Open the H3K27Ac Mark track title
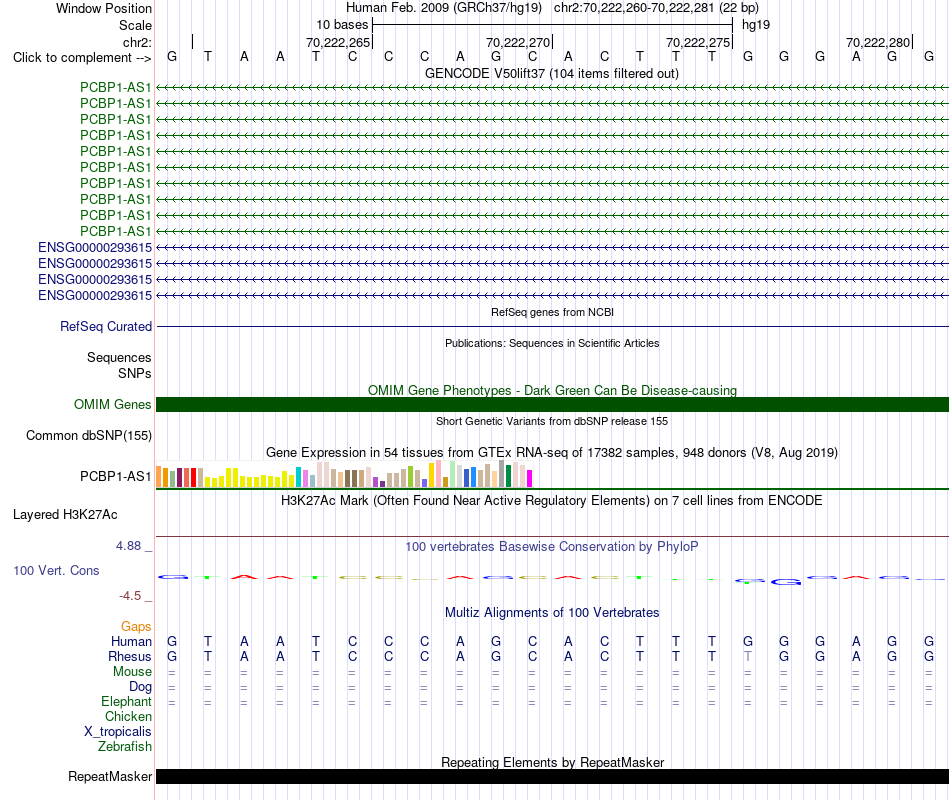 pos(552,501)
